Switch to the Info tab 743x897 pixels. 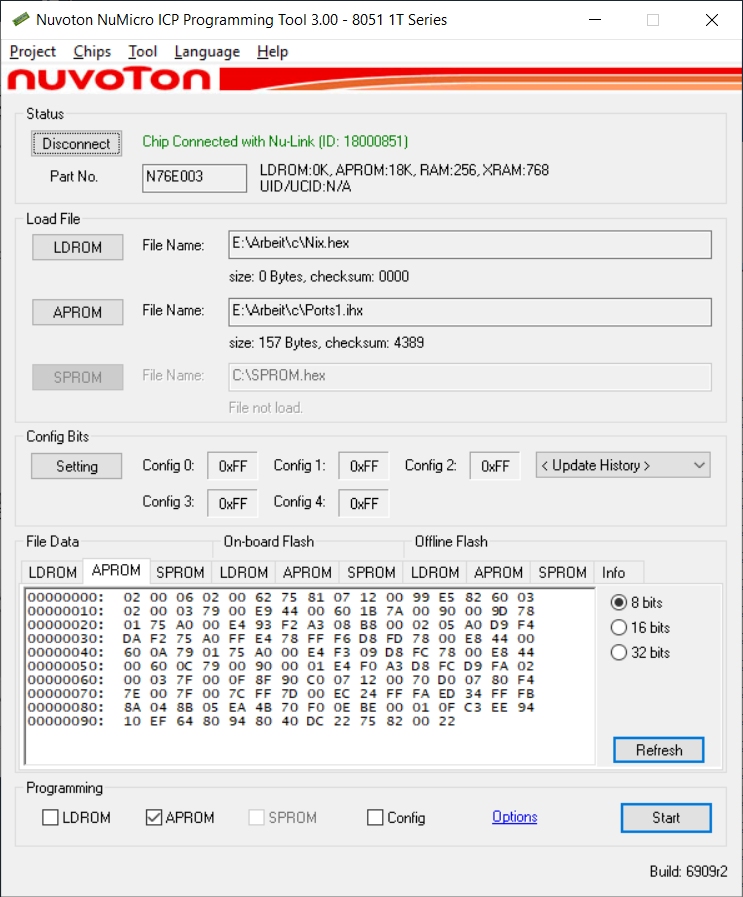pos(613,573)
